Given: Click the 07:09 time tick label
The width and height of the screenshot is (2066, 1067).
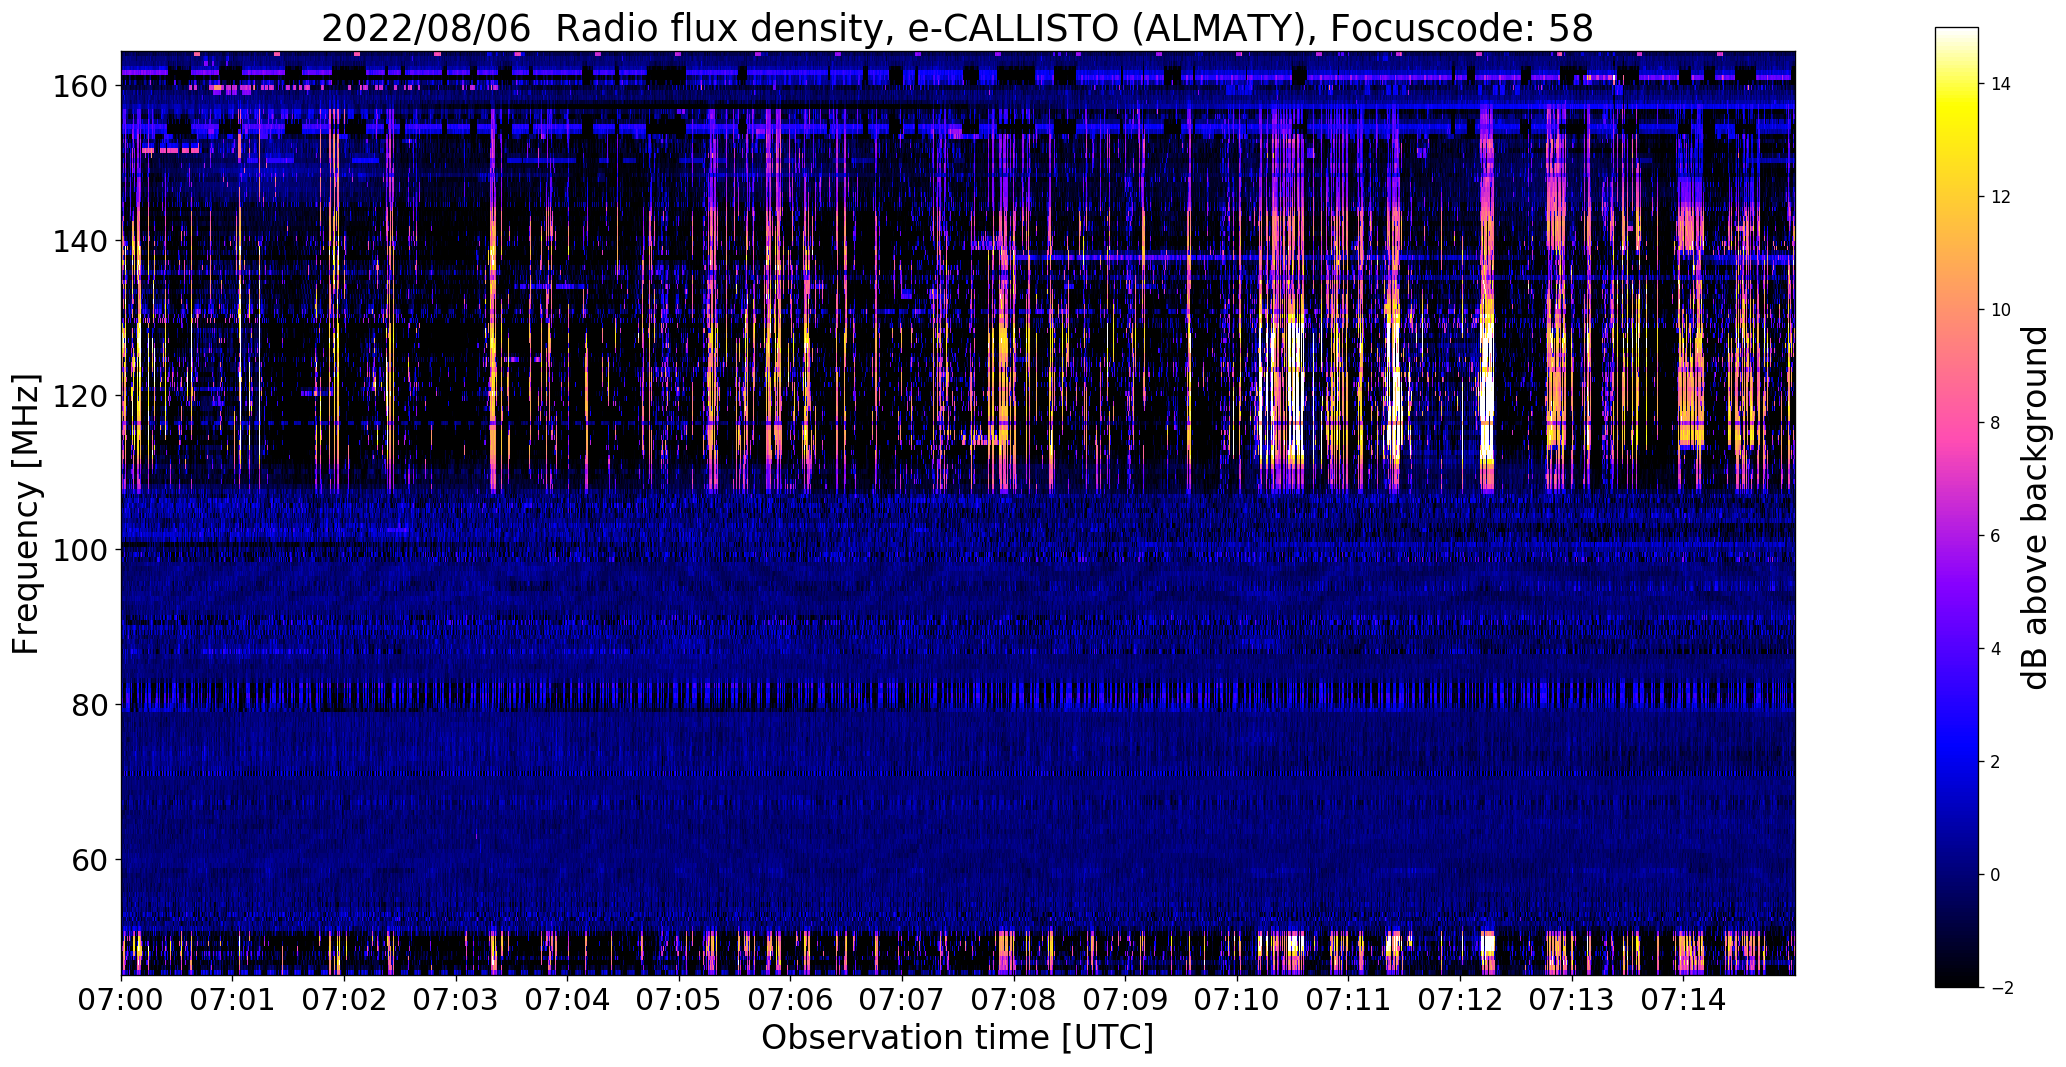Looking at the screenshot, I should pyautogui.click(x=1125, y=999).
